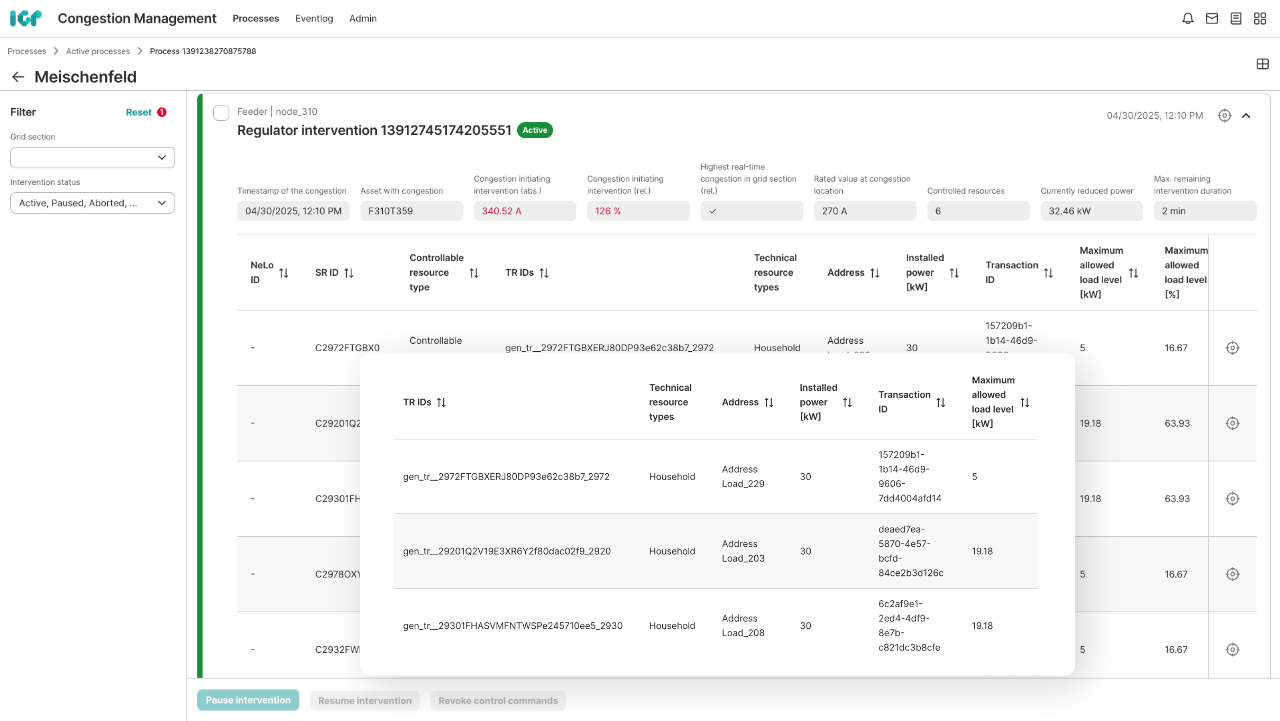
Task: Navigate to Active processes breadcrumb
Action: coord(98,51)
